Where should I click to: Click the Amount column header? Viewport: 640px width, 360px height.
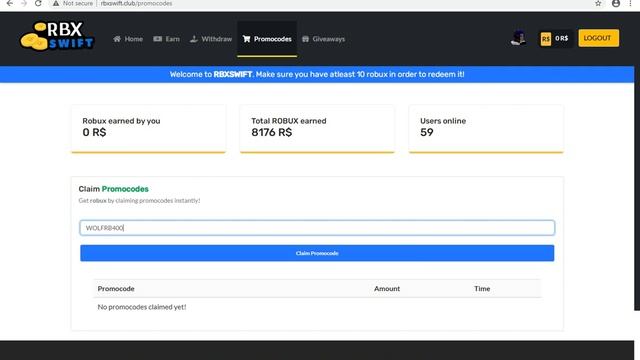click(387, 289)
